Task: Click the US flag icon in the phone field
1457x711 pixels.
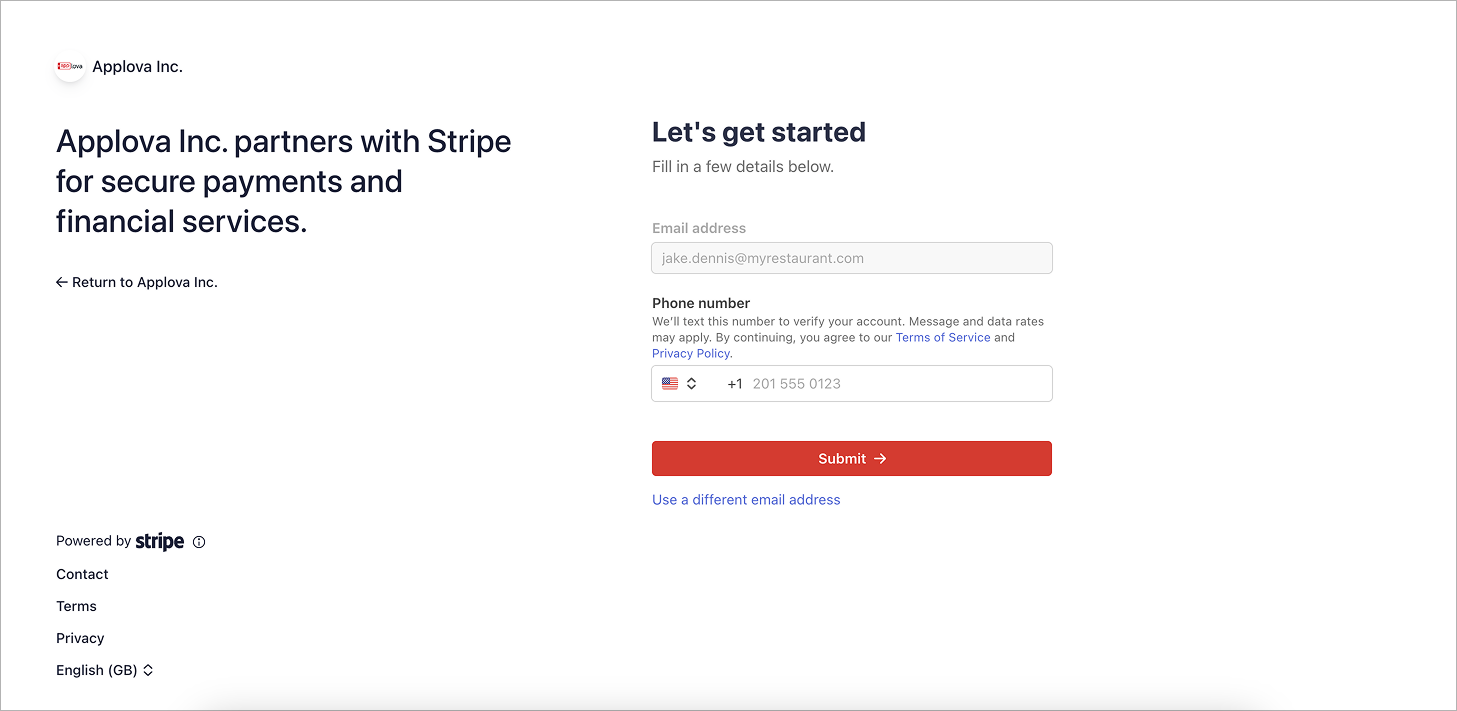Action: (x=670, y=384)
